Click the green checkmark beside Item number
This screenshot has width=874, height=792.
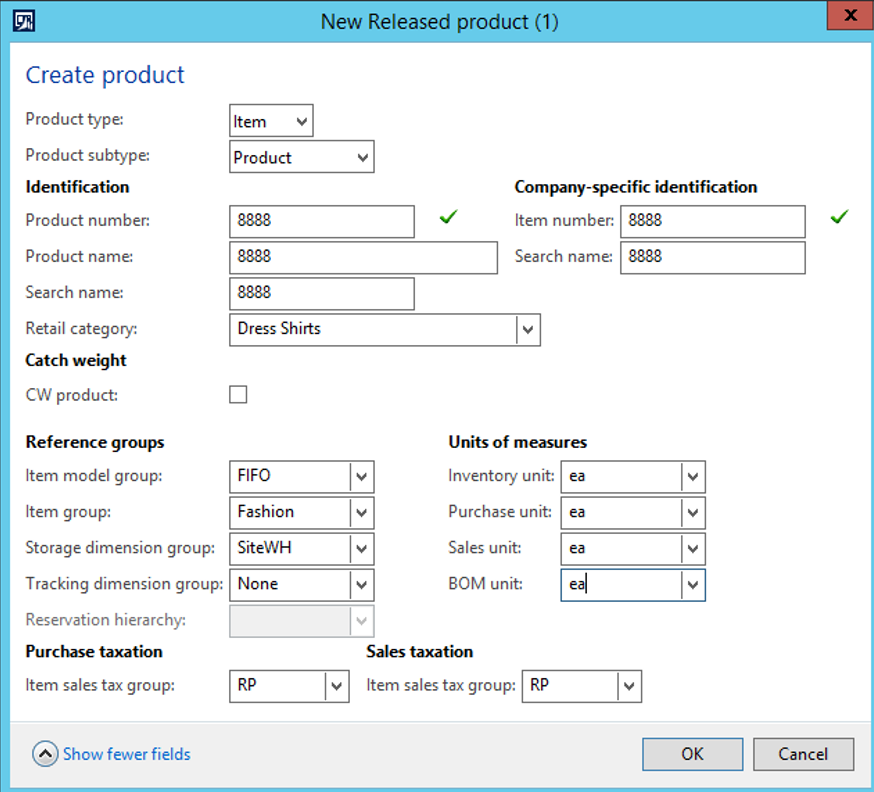(x=839, y=217)
